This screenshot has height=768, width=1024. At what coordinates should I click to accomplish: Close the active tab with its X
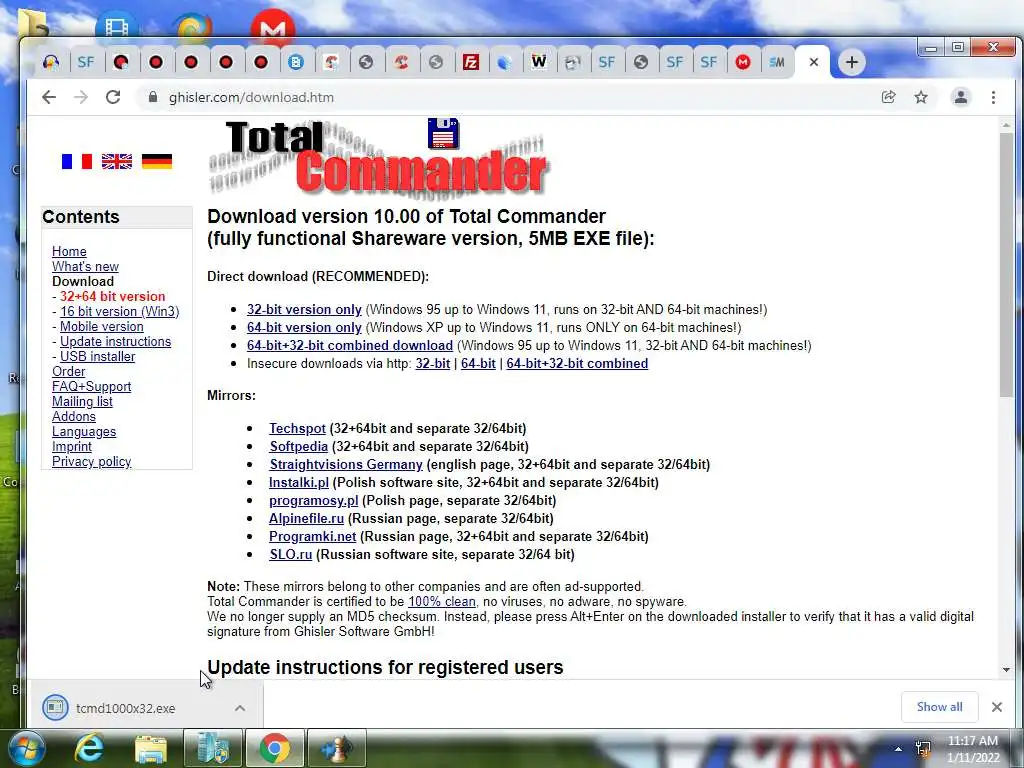pos(814,62)
